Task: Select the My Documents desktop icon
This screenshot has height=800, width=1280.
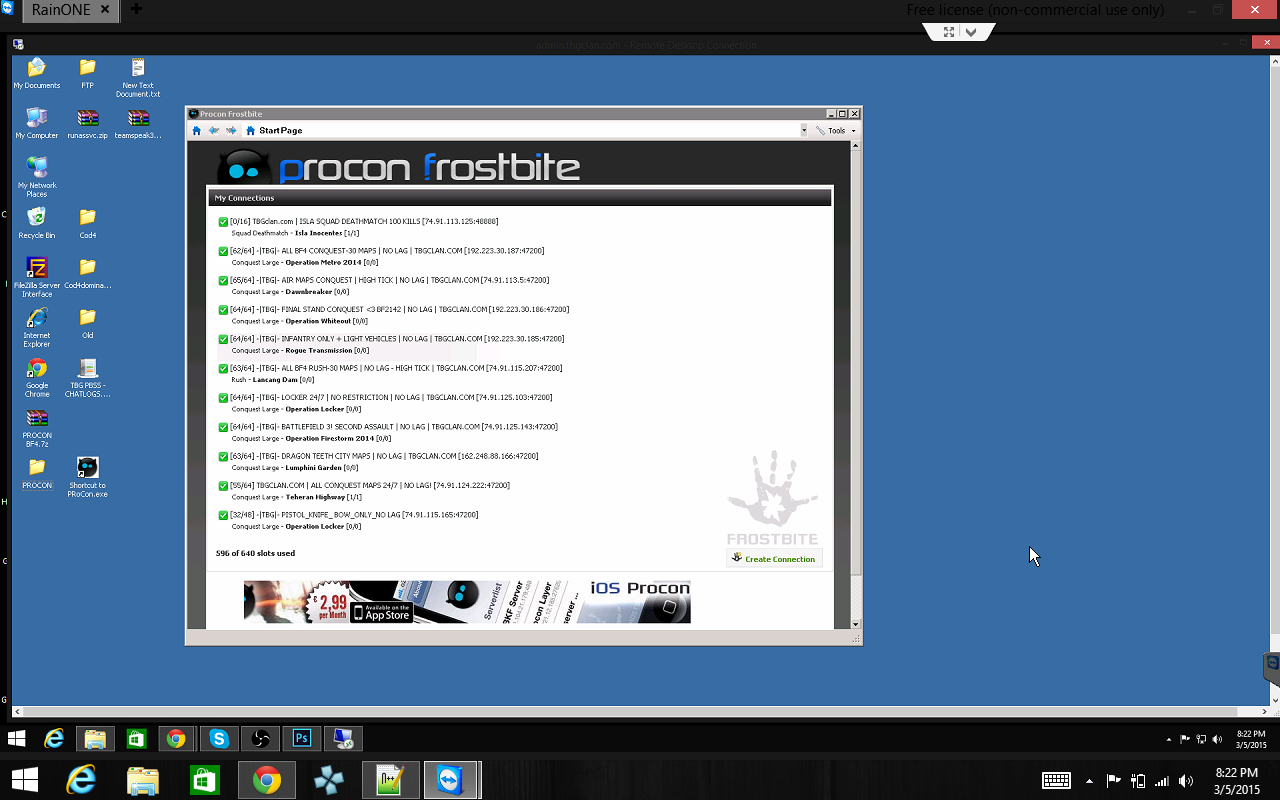Action: tap(37, 73)
